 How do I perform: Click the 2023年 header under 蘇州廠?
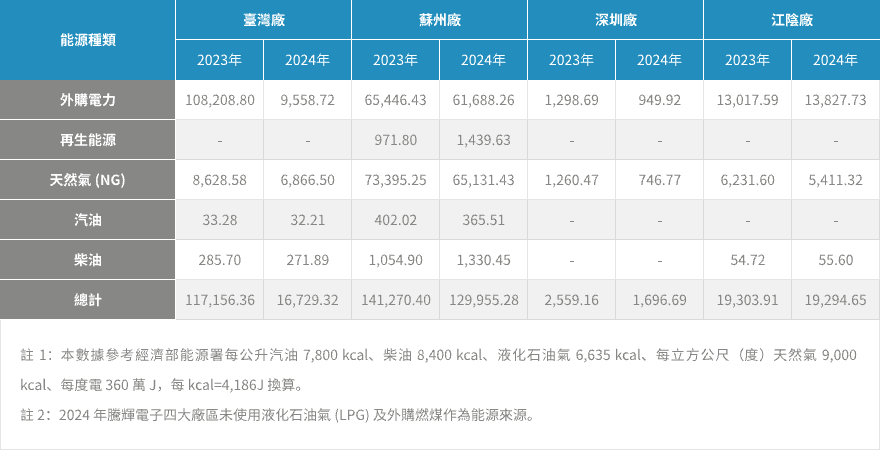click(x=396, y=60)
